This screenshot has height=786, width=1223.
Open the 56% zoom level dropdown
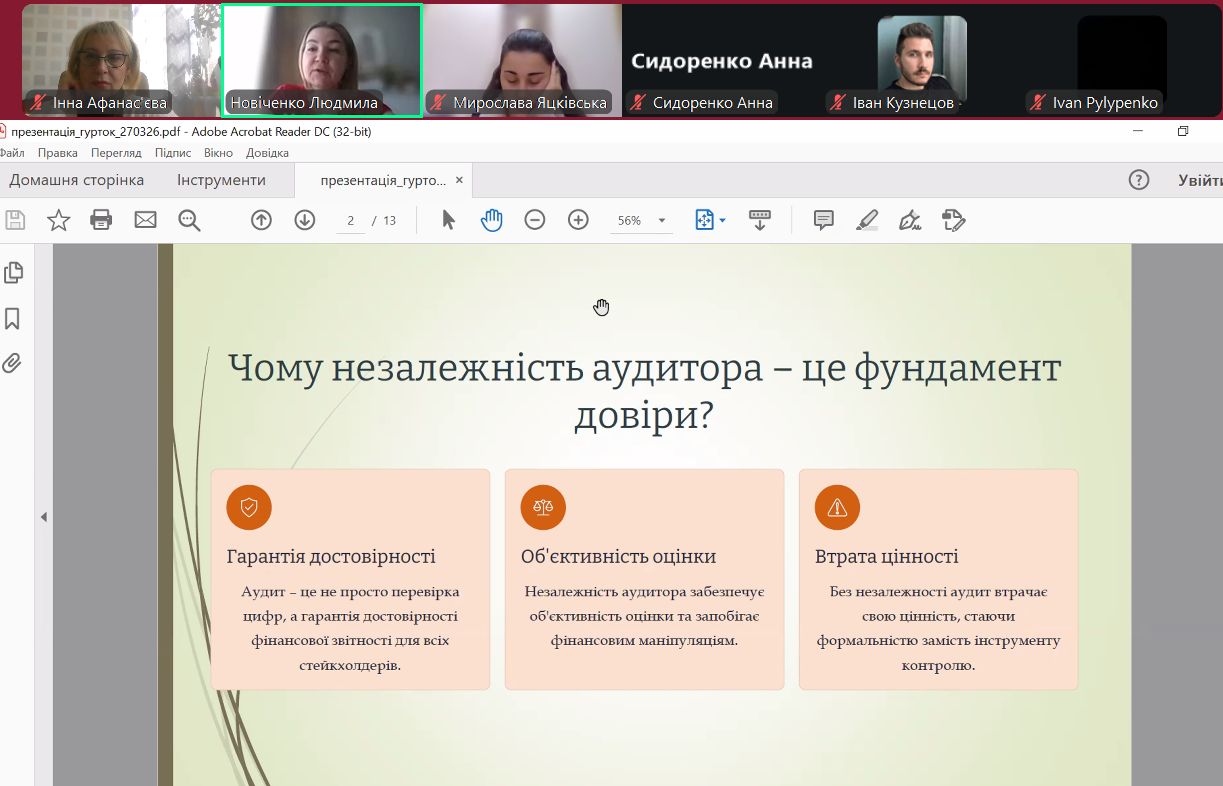tap(661, 221)
